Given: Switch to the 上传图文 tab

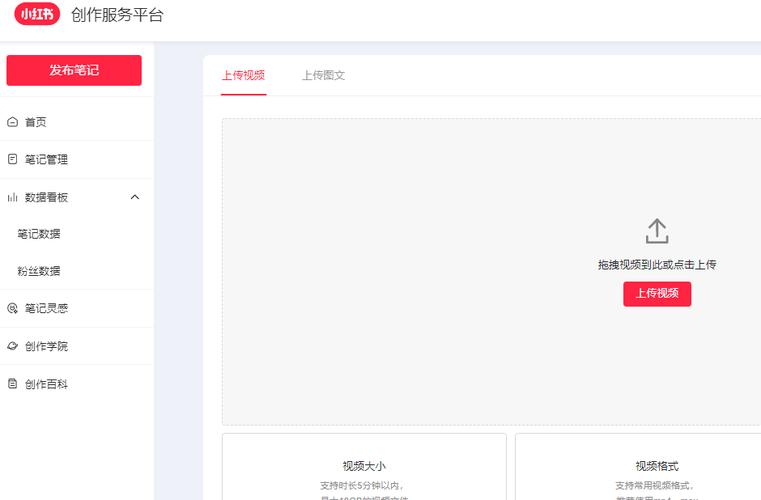Looking at the screenshot, I should pos(323,75).
